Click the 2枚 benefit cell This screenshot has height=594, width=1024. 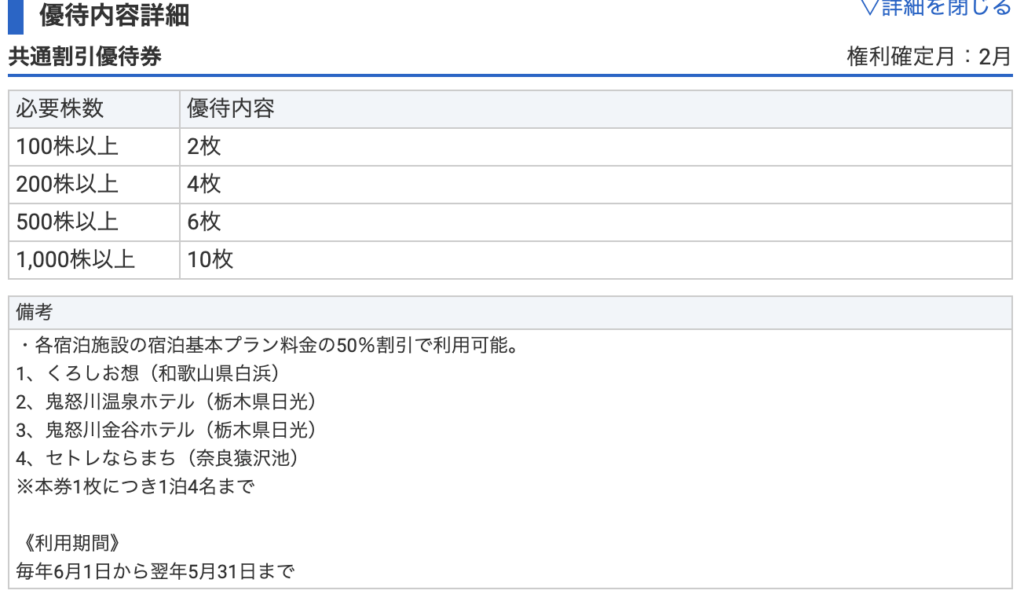click(x=204, y=147)
